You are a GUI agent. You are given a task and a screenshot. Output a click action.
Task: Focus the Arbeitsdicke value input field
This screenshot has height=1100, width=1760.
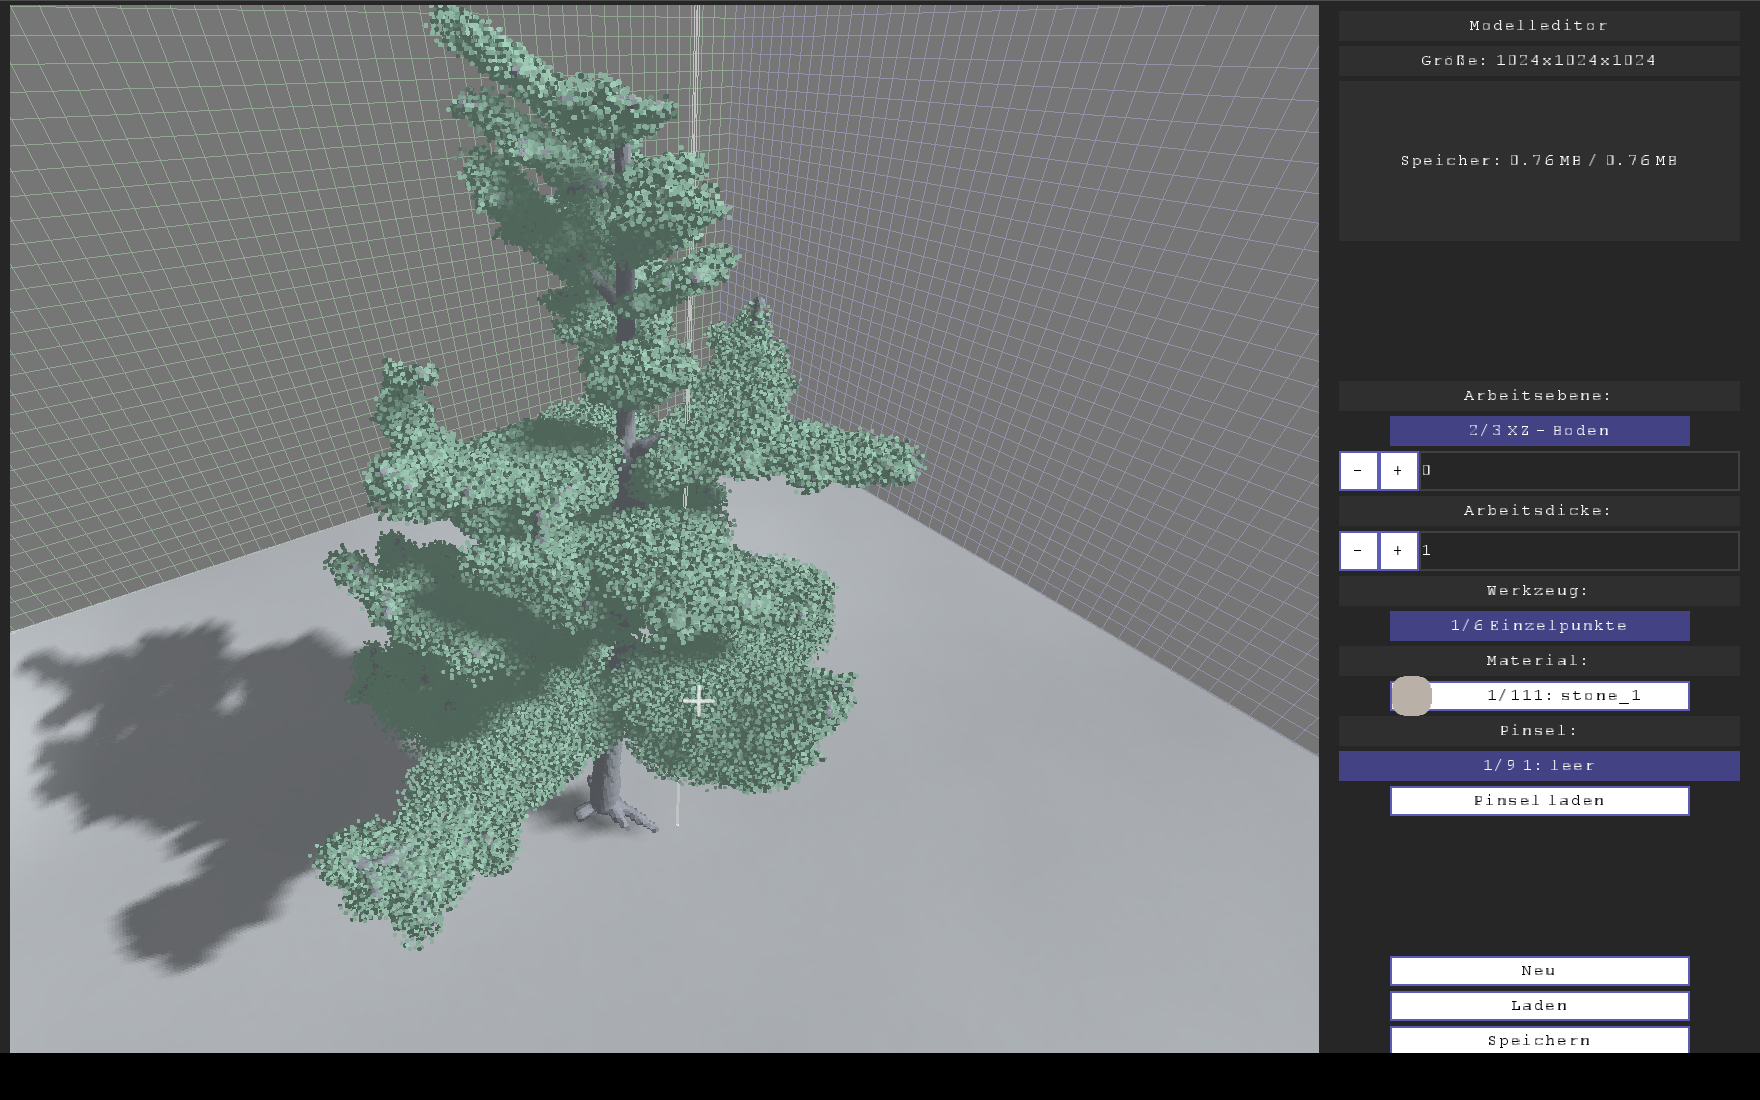tap(1578, 551)
